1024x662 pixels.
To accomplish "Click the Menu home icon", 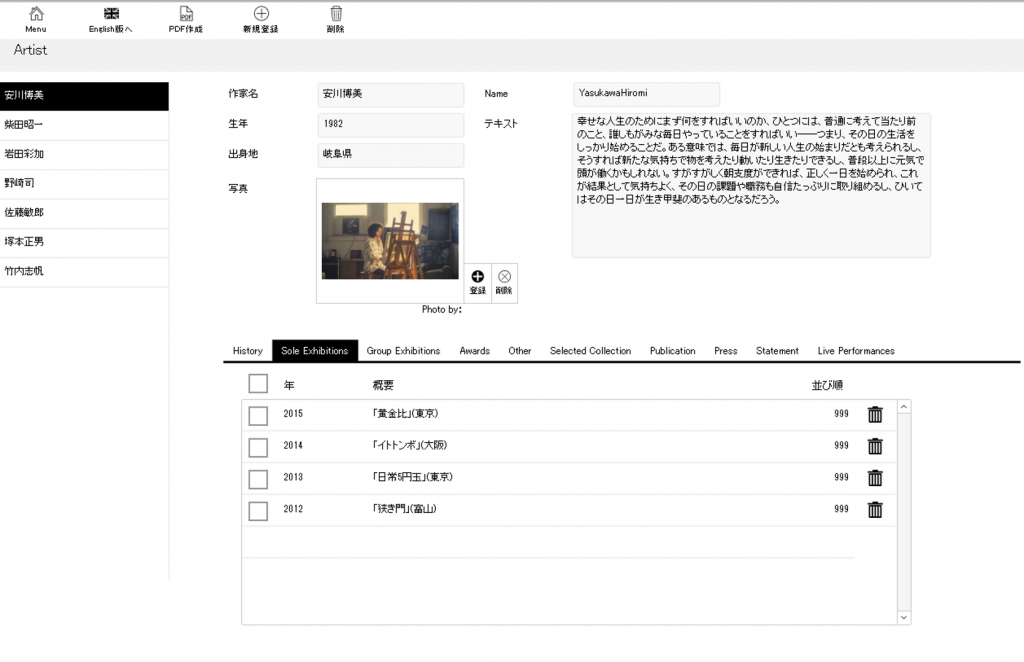I will point(36,15).
